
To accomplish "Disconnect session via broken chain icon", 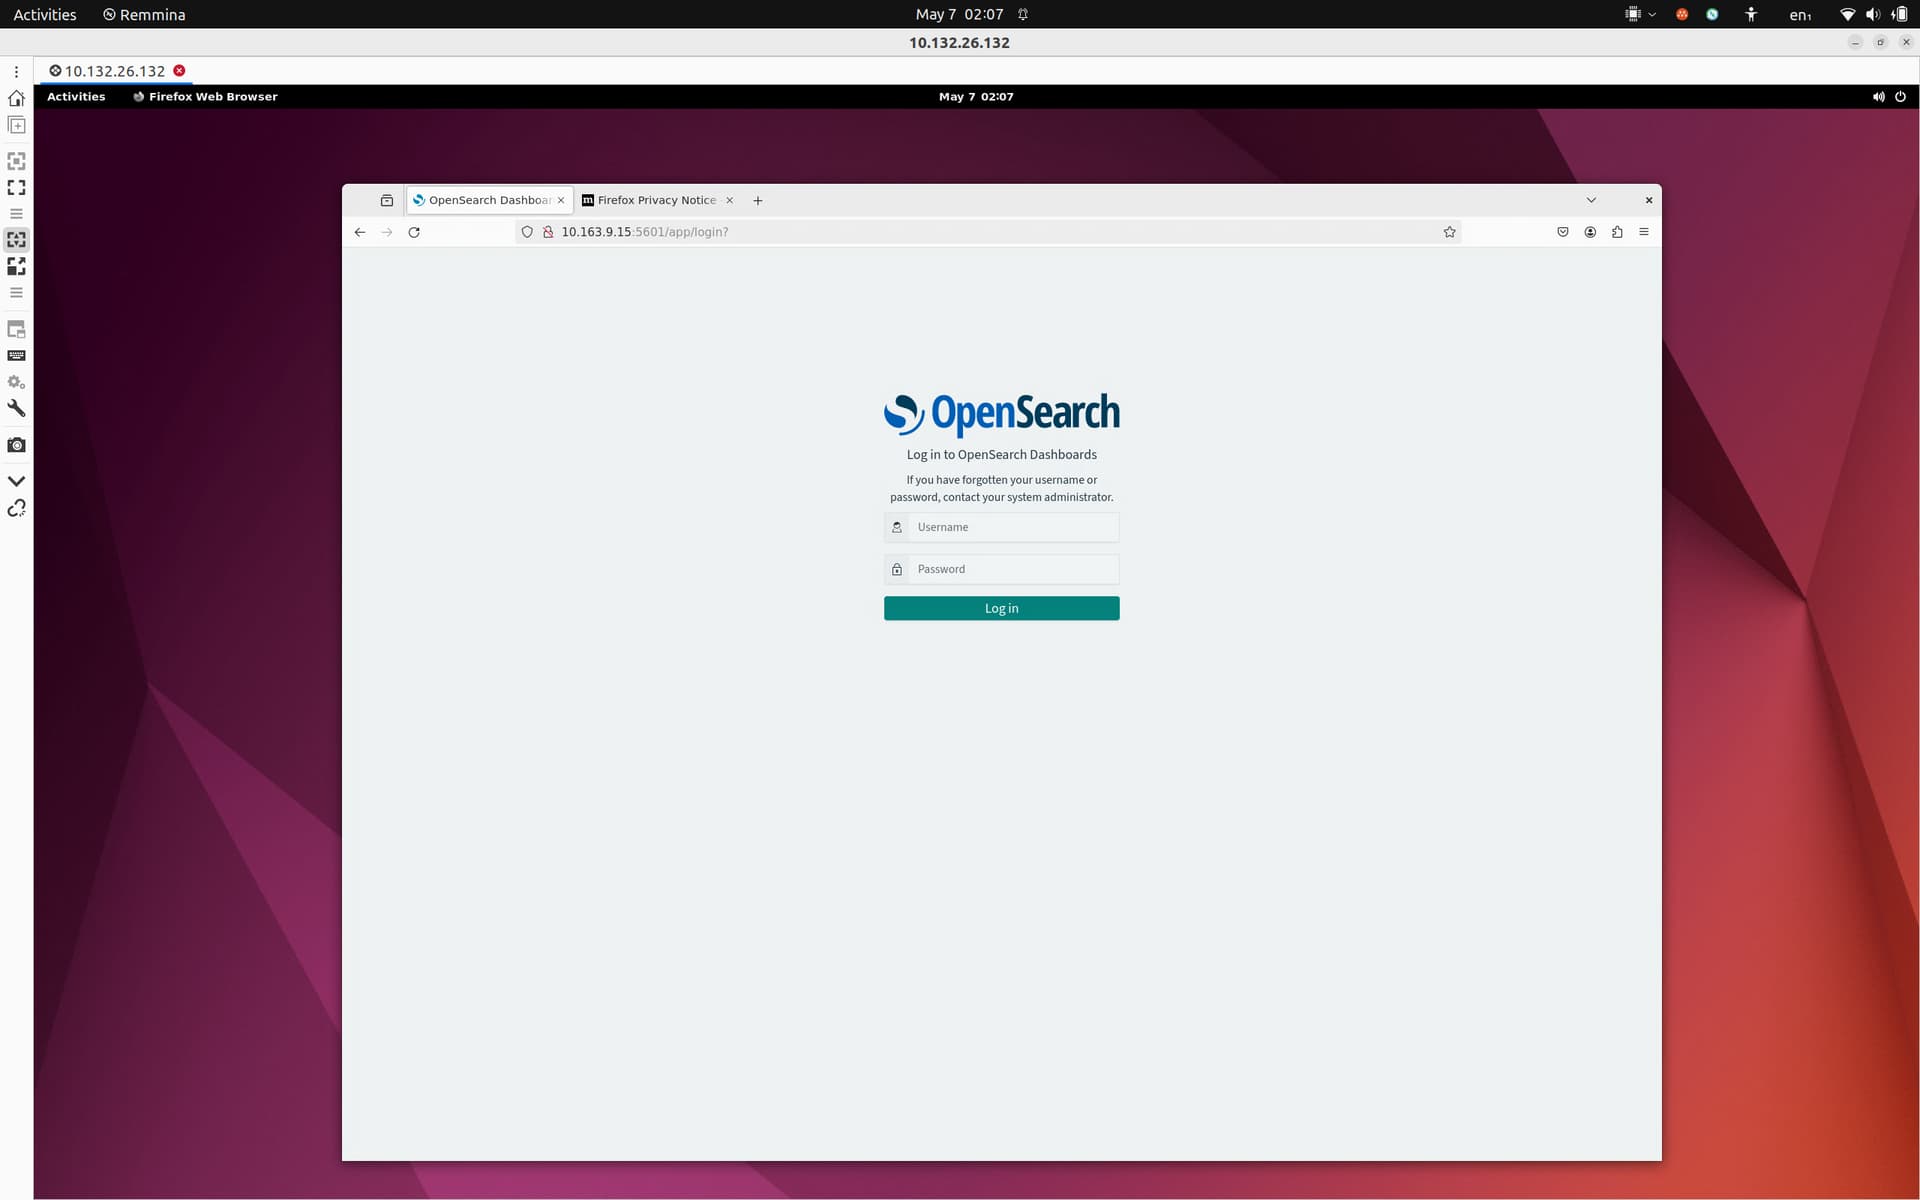I will [x=16, y=509].
